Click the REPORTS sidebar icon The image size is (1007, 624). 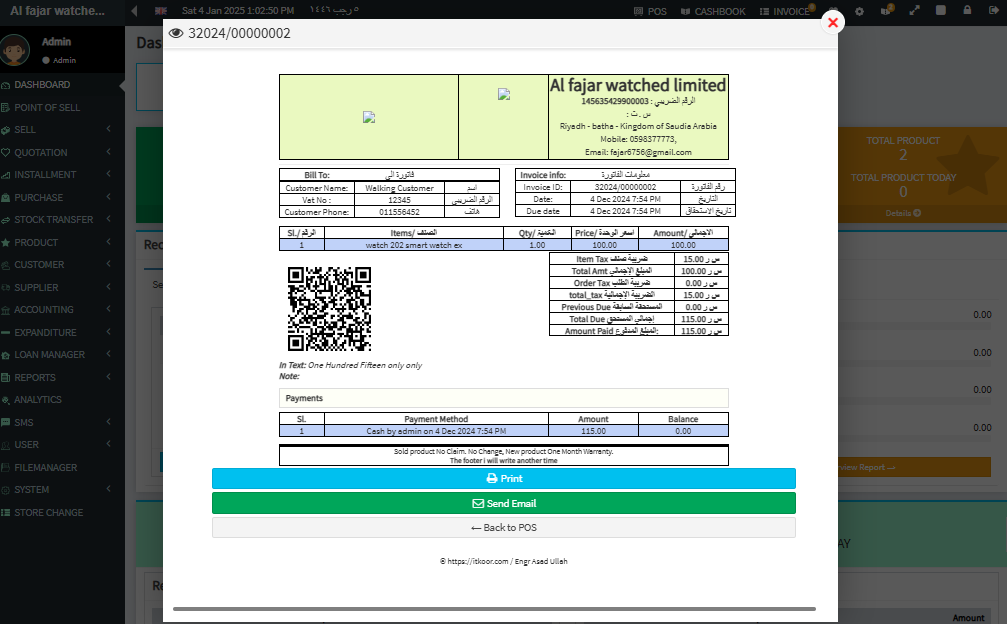[6, 377]
